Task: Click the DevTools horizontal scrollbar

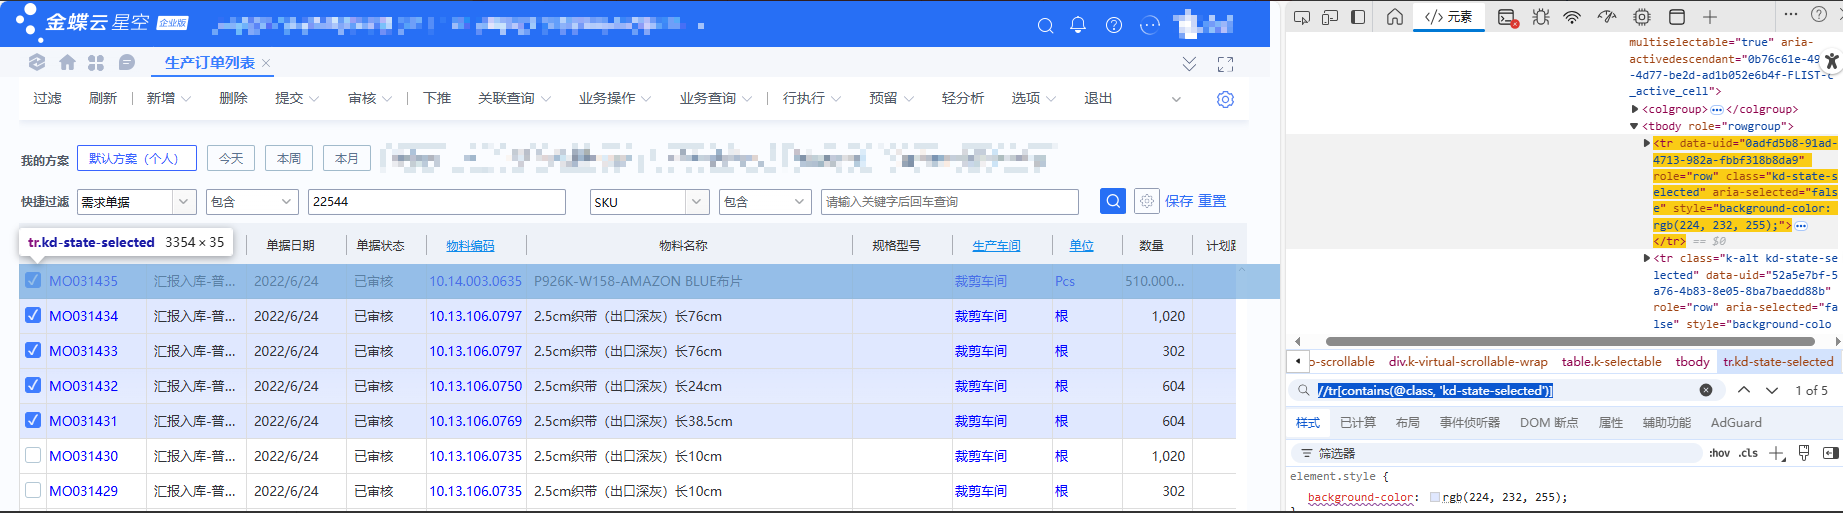Action: coord(1570,341)
